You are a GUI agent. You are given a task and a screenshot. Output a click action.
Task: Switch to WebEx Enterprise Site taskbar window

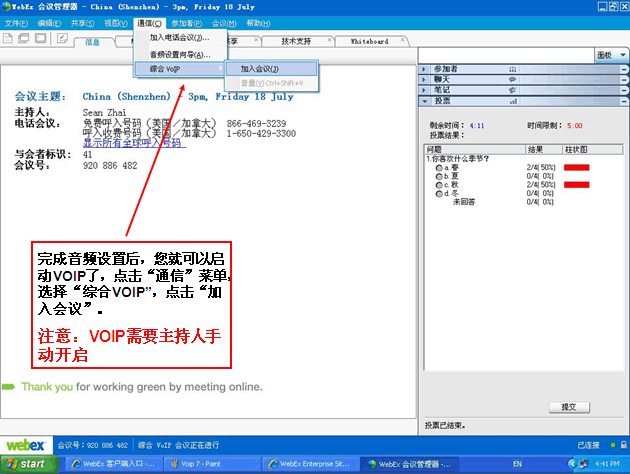coord(311,464)
